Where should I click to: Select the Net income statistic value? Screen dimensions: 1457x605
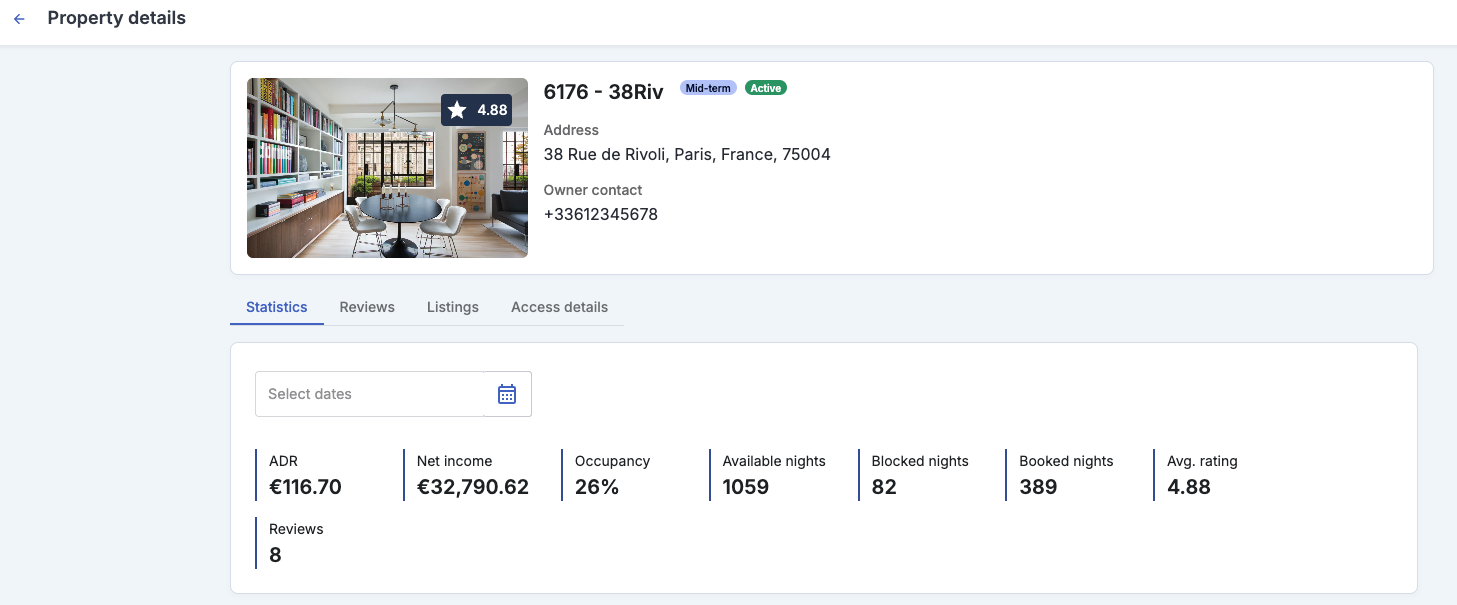click(473, 487)
